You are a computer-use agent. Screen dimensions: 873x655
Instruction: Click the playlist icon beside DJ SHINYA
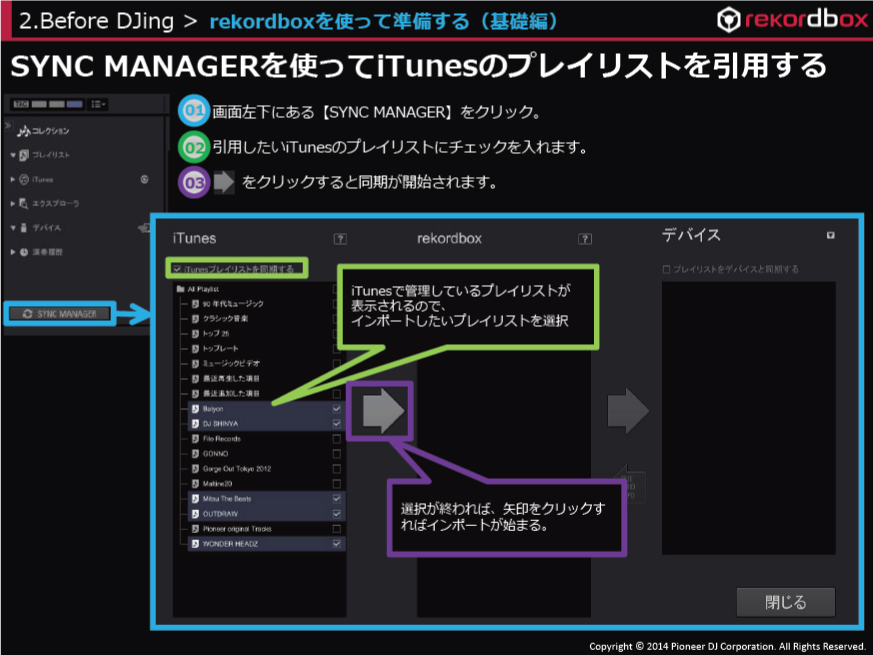pyautogui.click(x=195, y=424)
